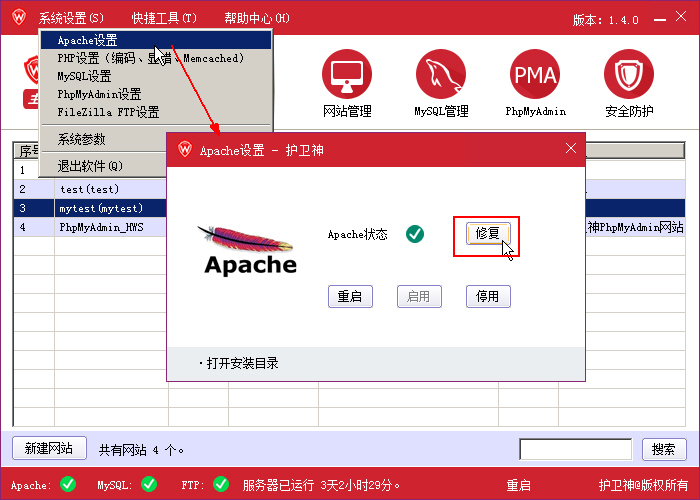Select MySQL设置 menu entry
Viewport: 700px width, 500px height.
point(156,76)
